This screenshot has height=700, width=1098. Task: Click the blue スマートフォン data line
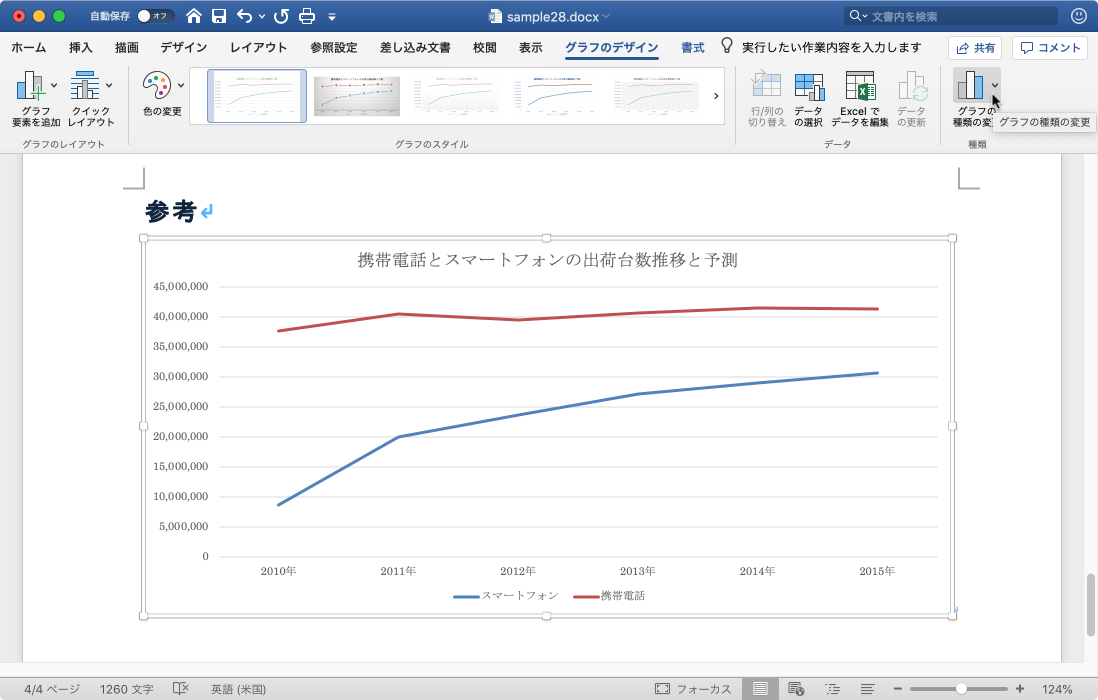pyautogui.click(x=578, y=406)
